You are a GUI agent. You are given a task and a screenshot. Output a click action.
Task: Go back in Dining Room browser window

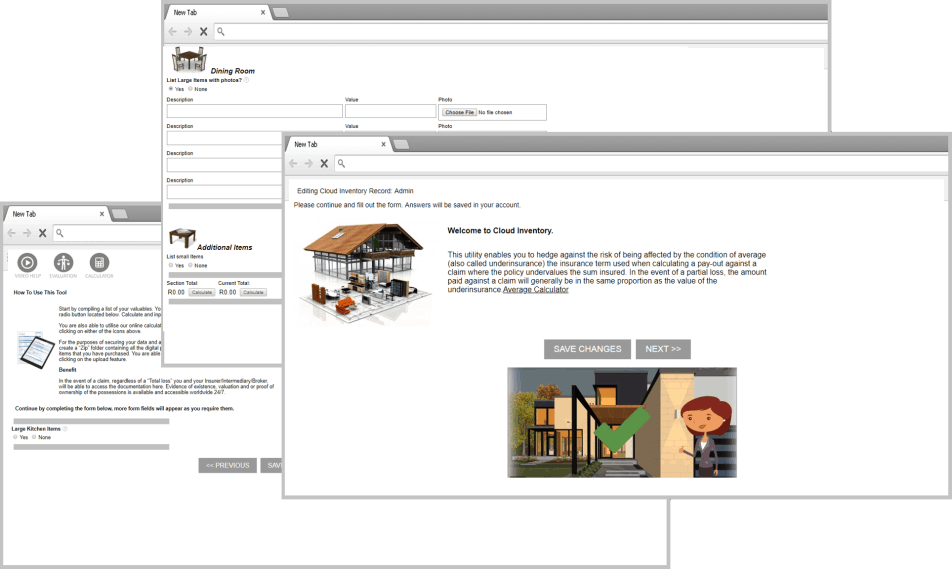pos(172,32)
